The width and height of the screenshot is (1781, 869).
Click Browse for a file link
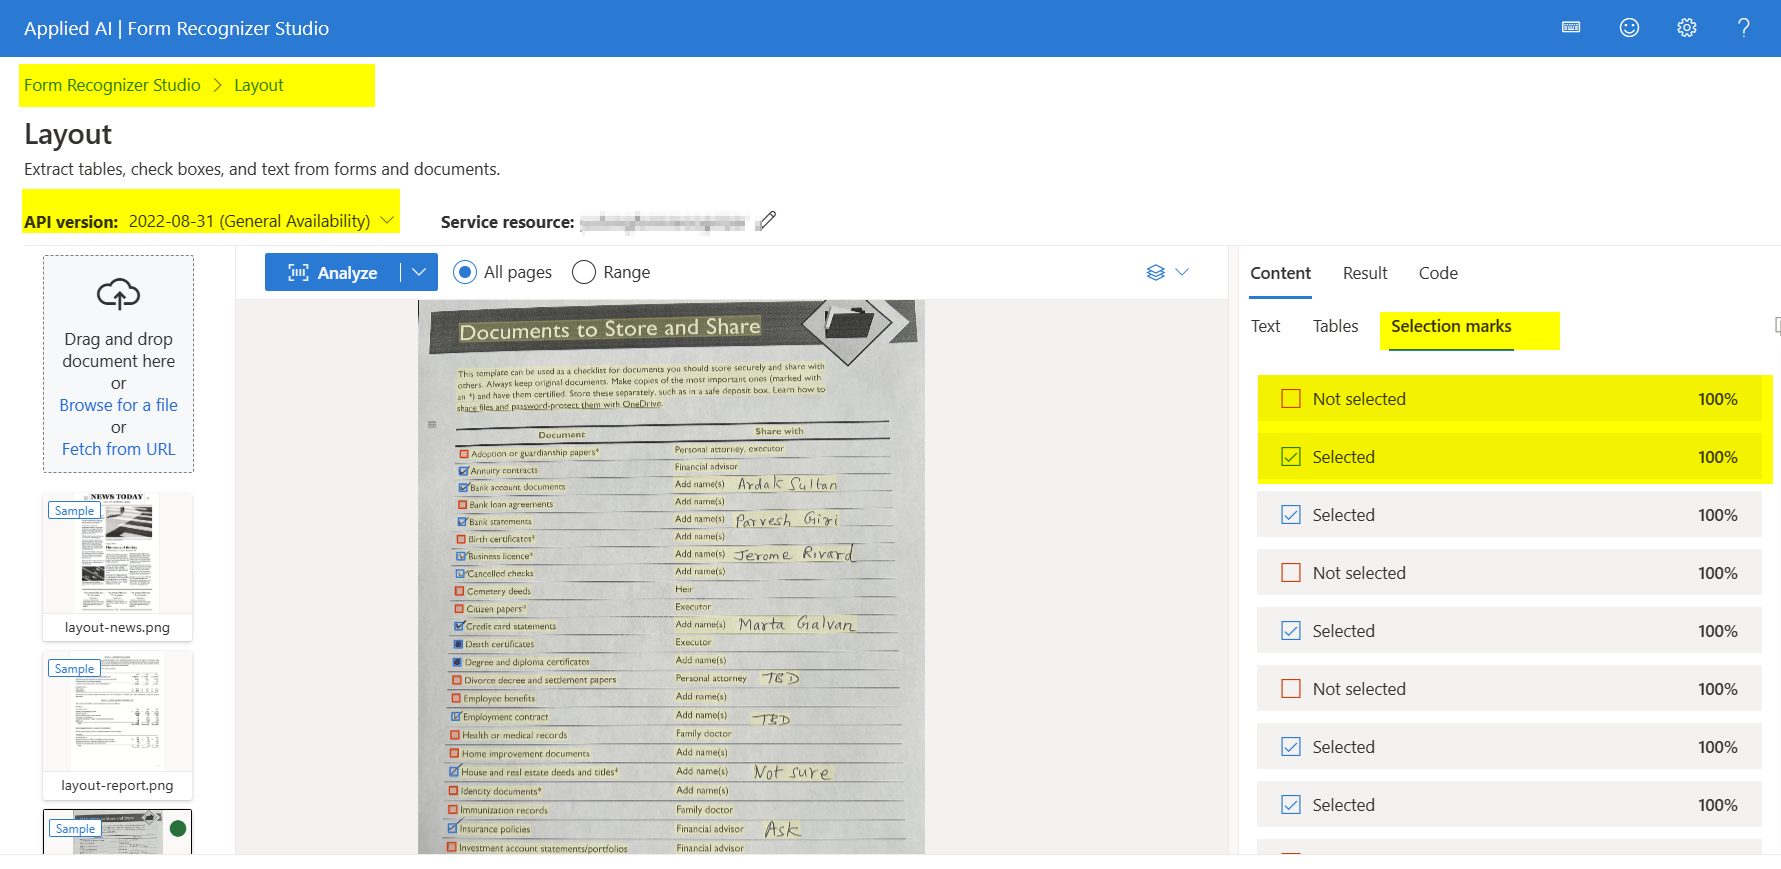(118, 405)
